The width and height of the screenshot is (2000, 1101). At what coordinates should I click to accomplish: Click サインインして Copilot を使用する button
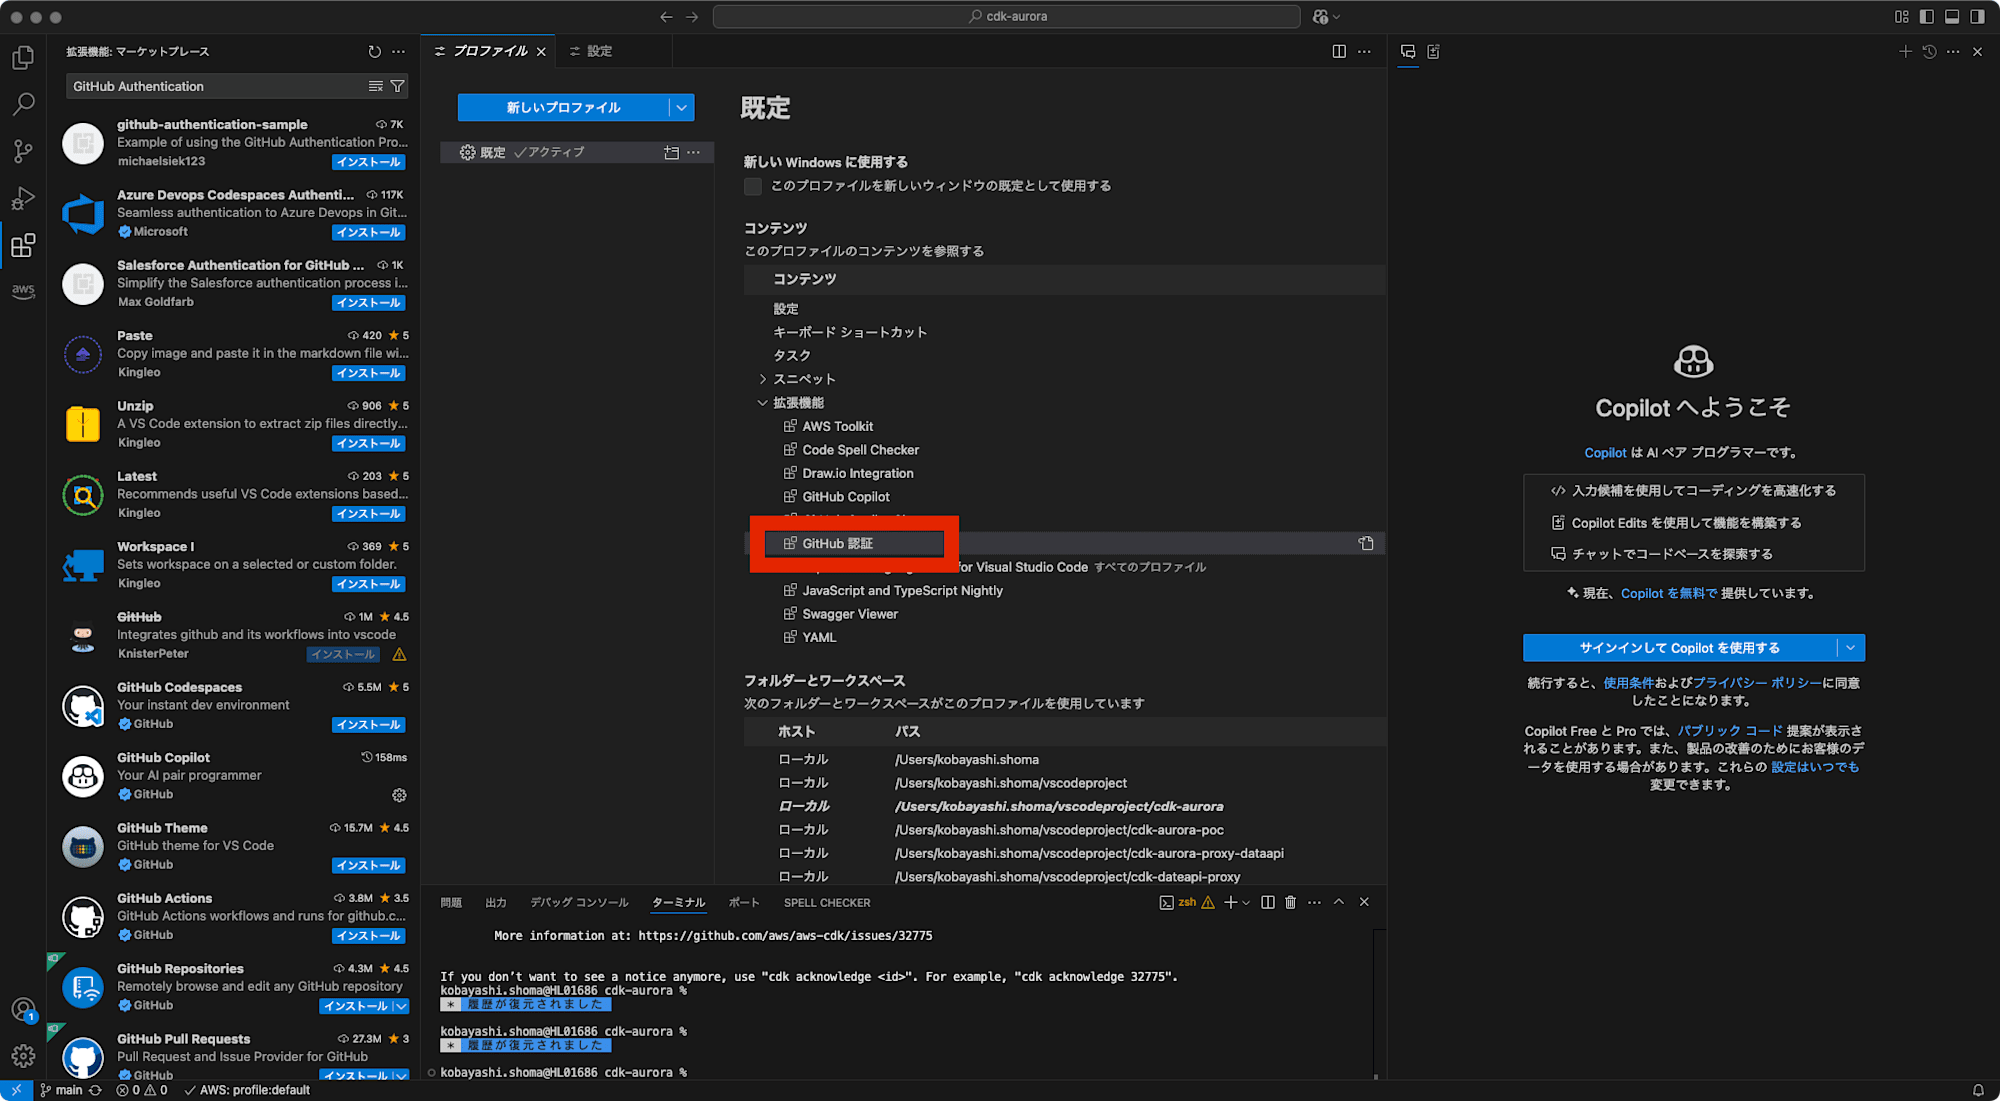pyautogui.click(x=1680, y=649)
